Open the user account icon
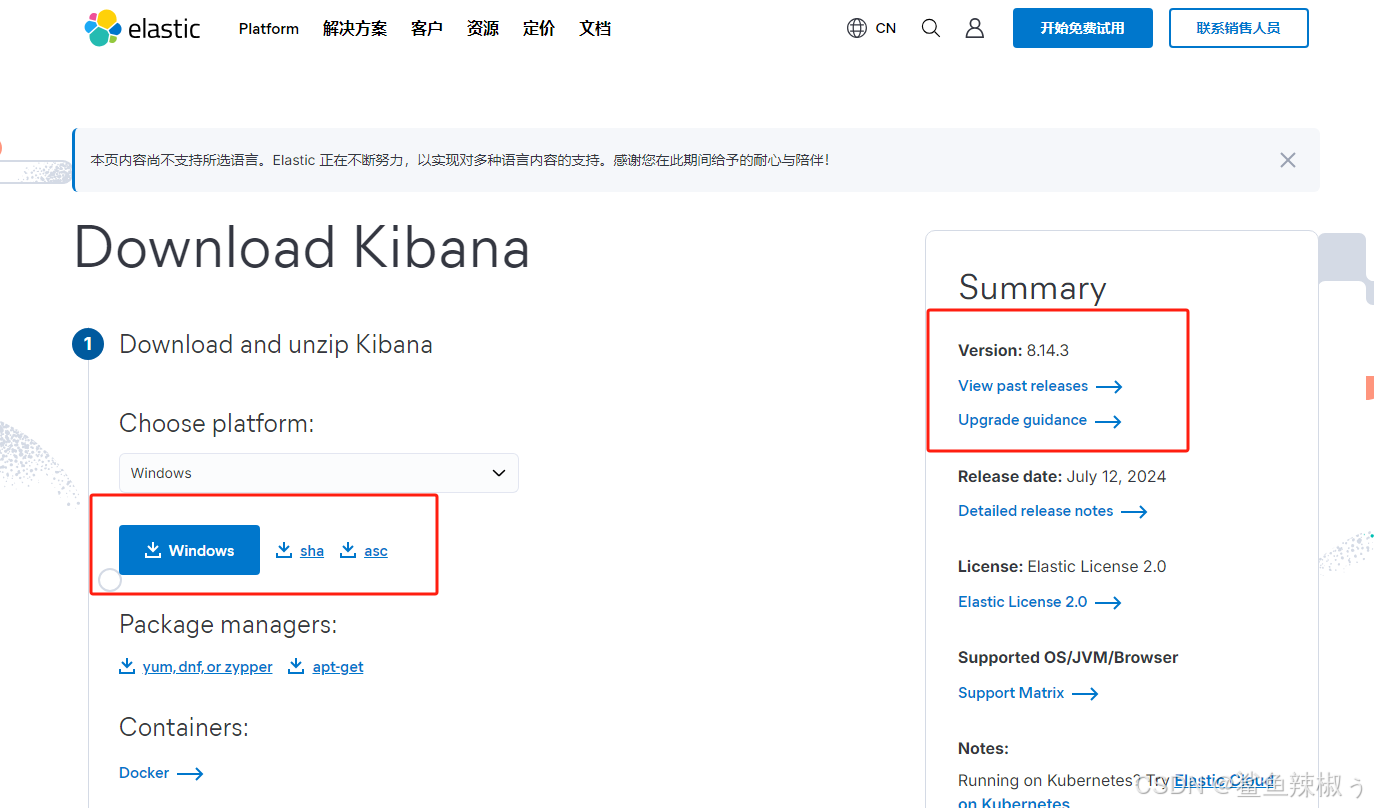1374x808 pixels. [x=975, y=28]
